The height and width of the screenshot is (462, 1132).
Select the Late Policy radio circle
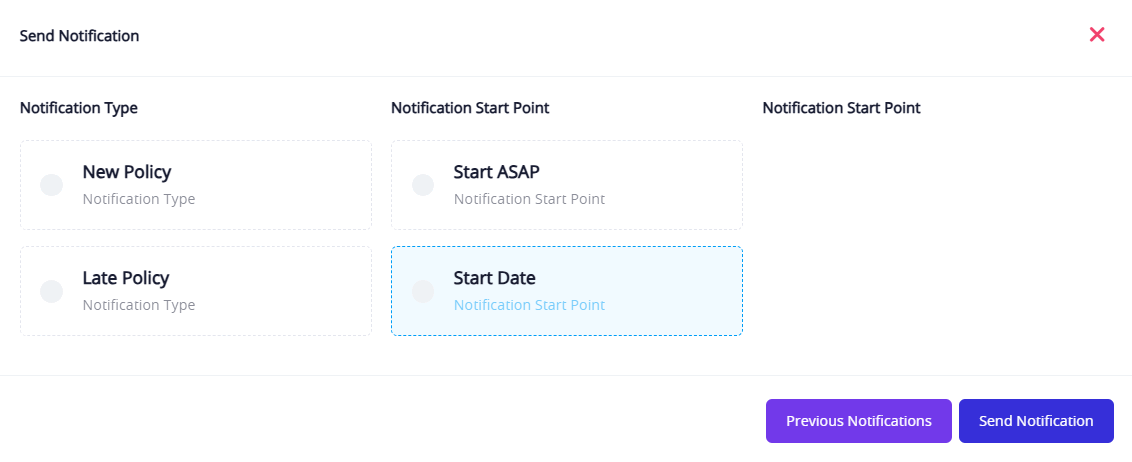[x=51, y=291]
